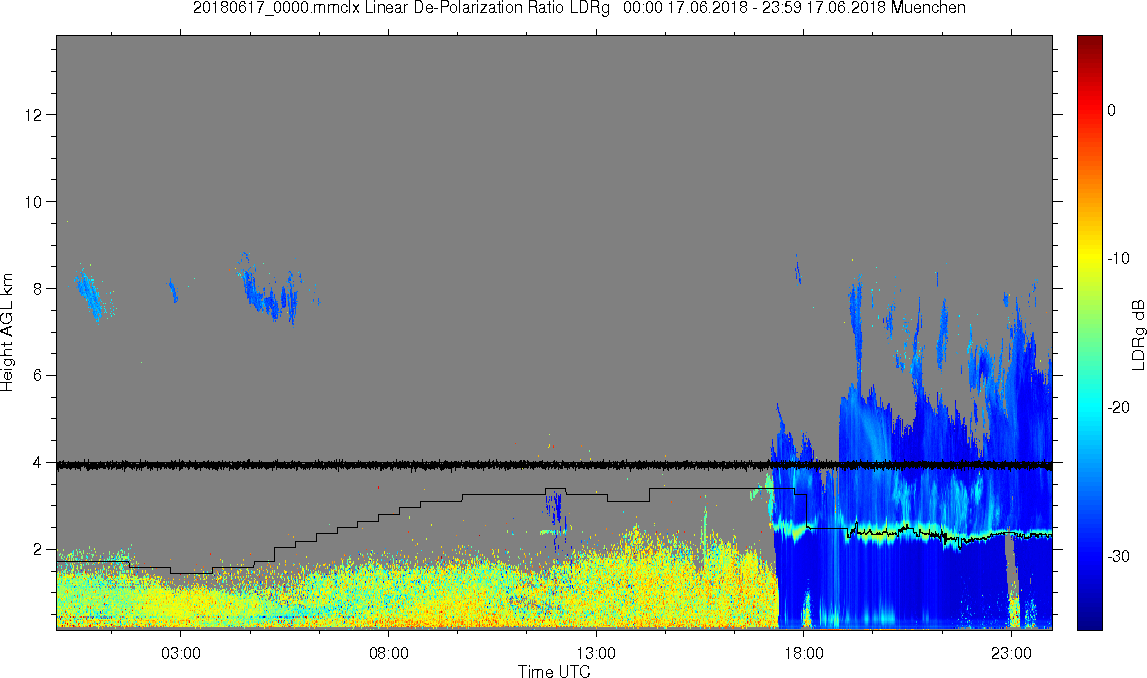Viewport: 1147px width, 678px height.
Task: Click the colorbar value '-10'
Action: (x=1118, y=258)
